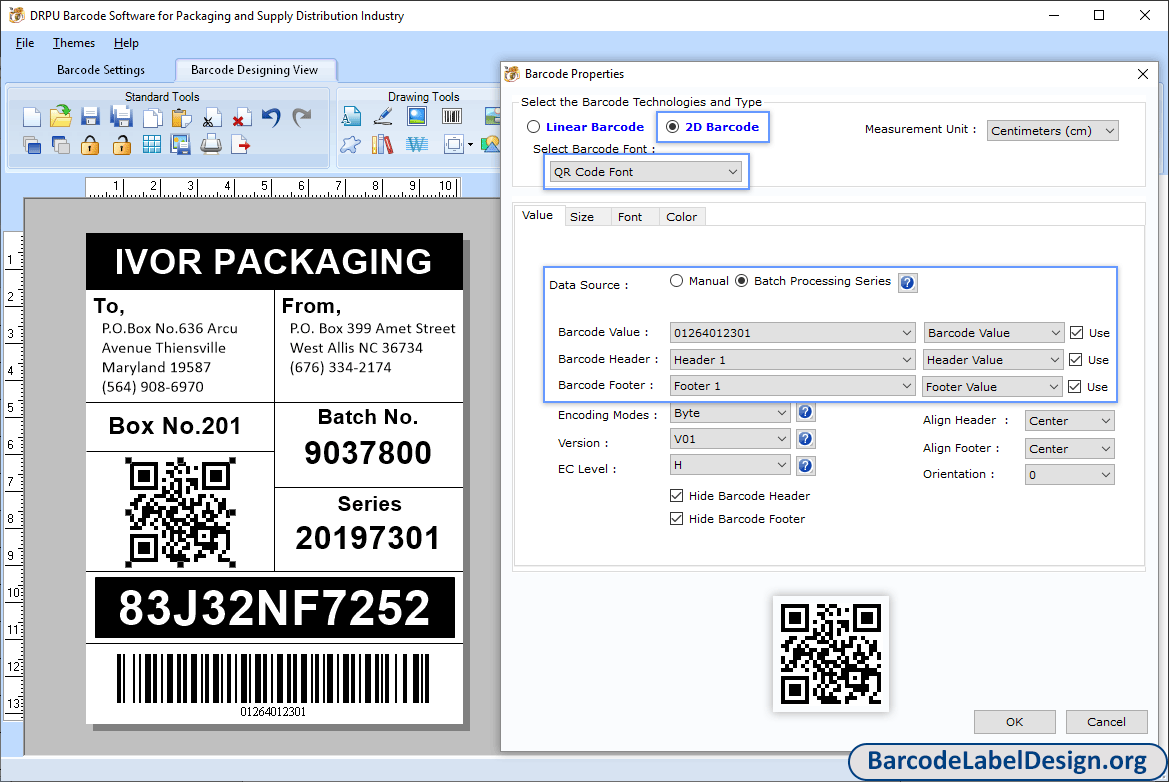The height and width of the screenshot is (782, 1169).
Task: Add an image with the Picture tool
Action: coord(416,117)
